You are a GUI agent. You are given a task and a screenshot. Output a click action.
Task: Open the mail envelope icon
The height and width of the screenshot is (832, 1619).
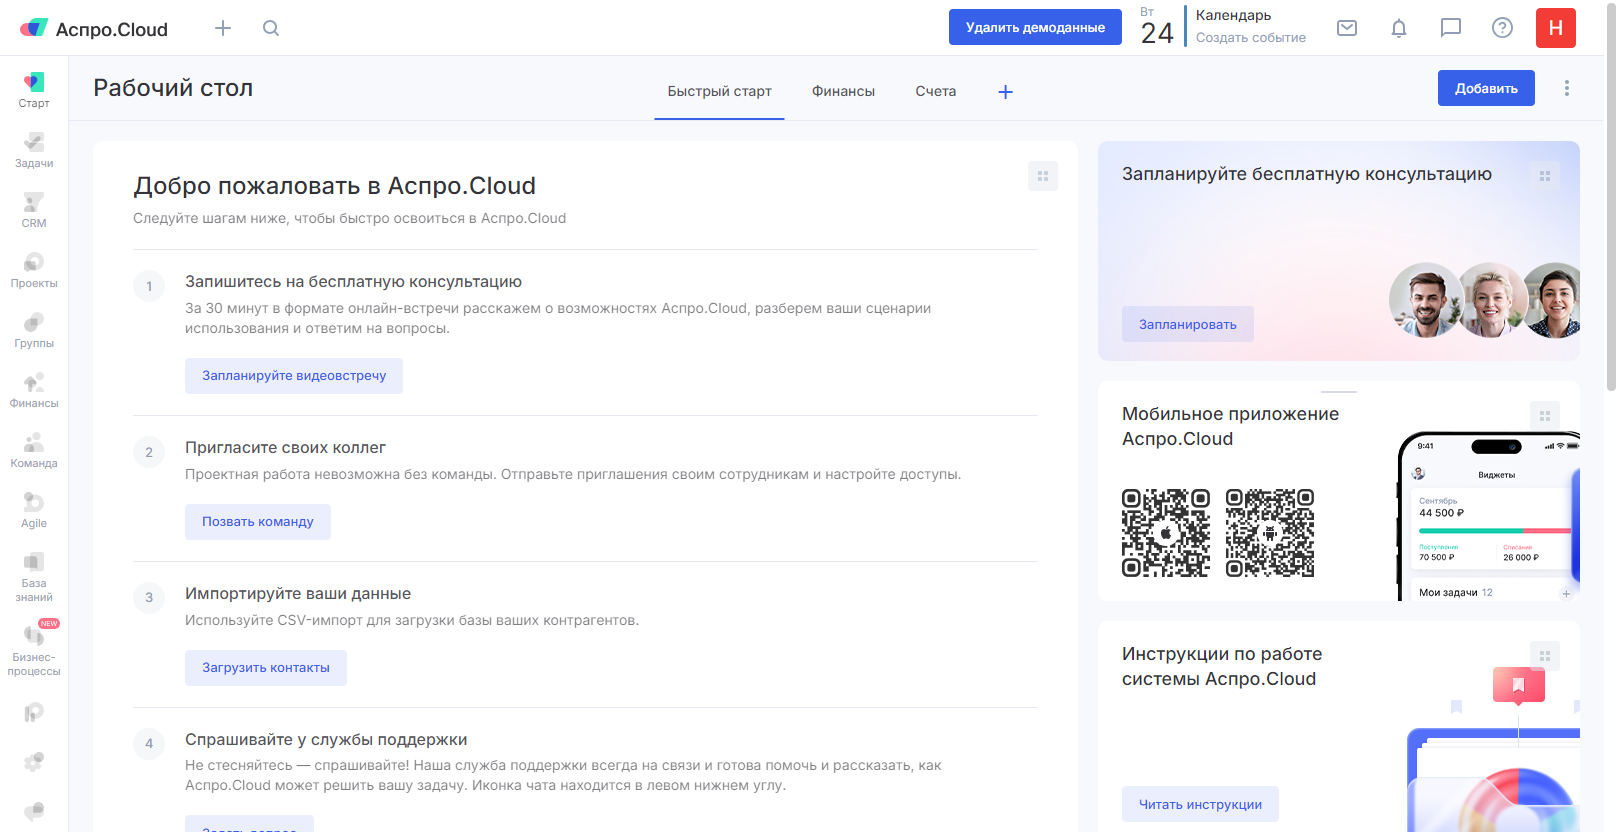point(1347,28)
